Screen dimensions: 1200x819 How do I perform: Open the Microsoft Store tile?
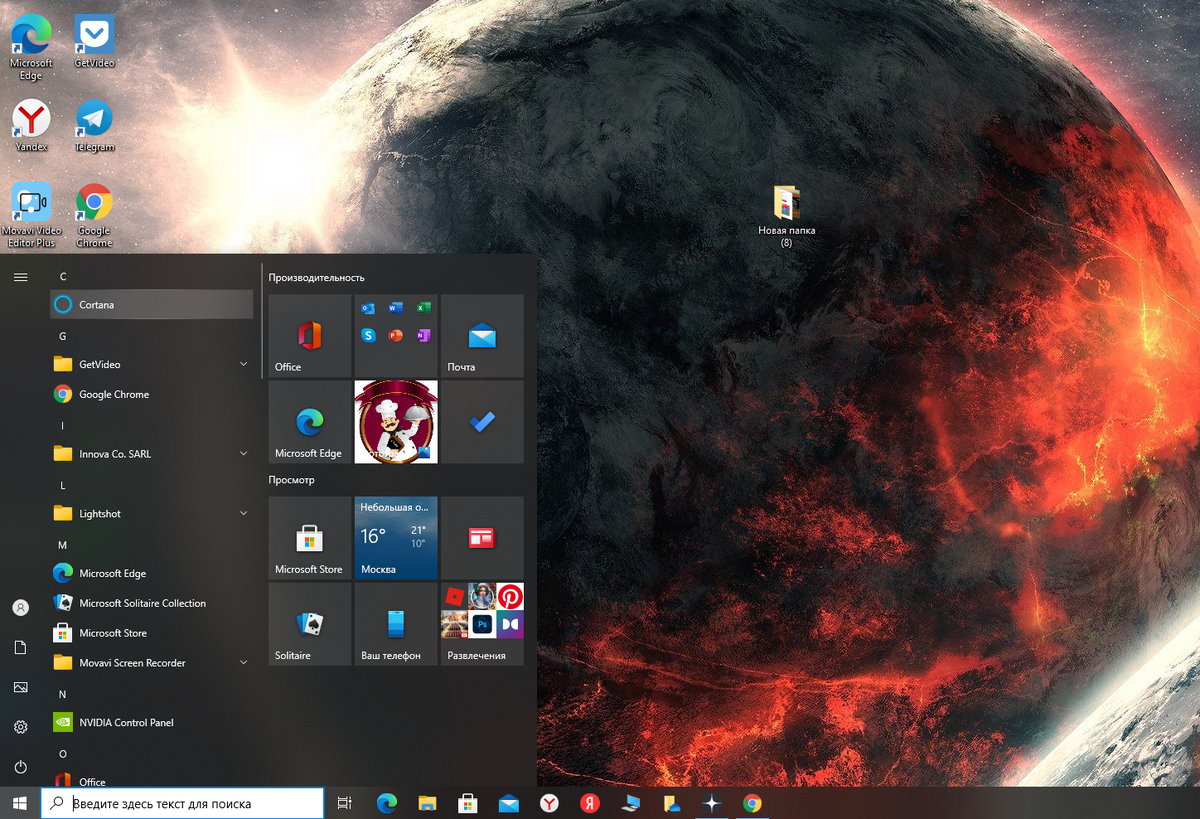click(310, 538)
